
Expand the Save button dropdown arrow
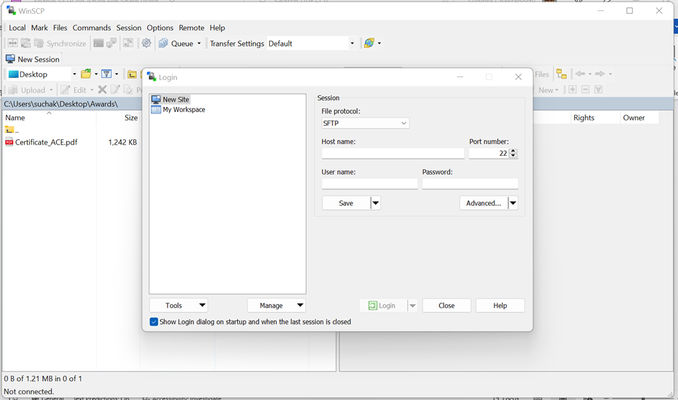pos(375,203)
